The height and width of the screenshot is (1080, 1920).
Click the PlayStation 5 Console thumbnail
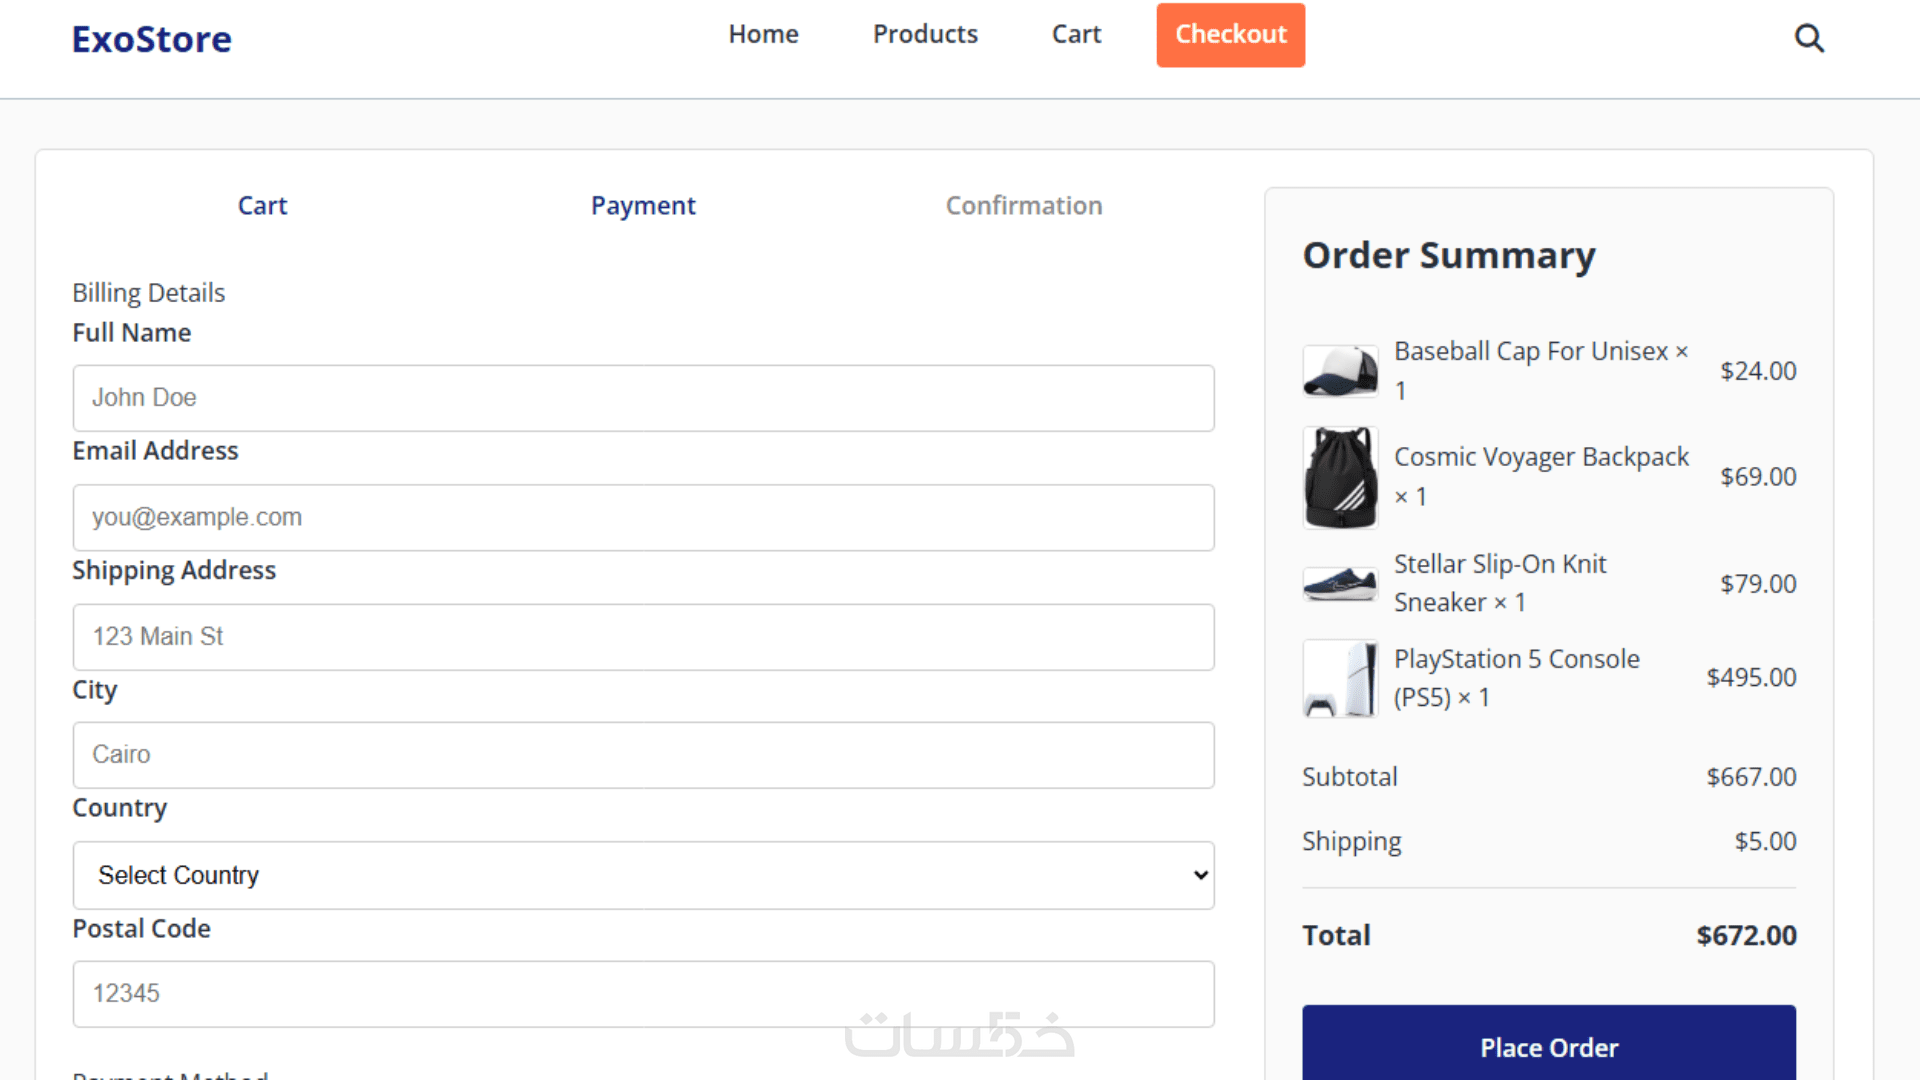pos(1340,678)
